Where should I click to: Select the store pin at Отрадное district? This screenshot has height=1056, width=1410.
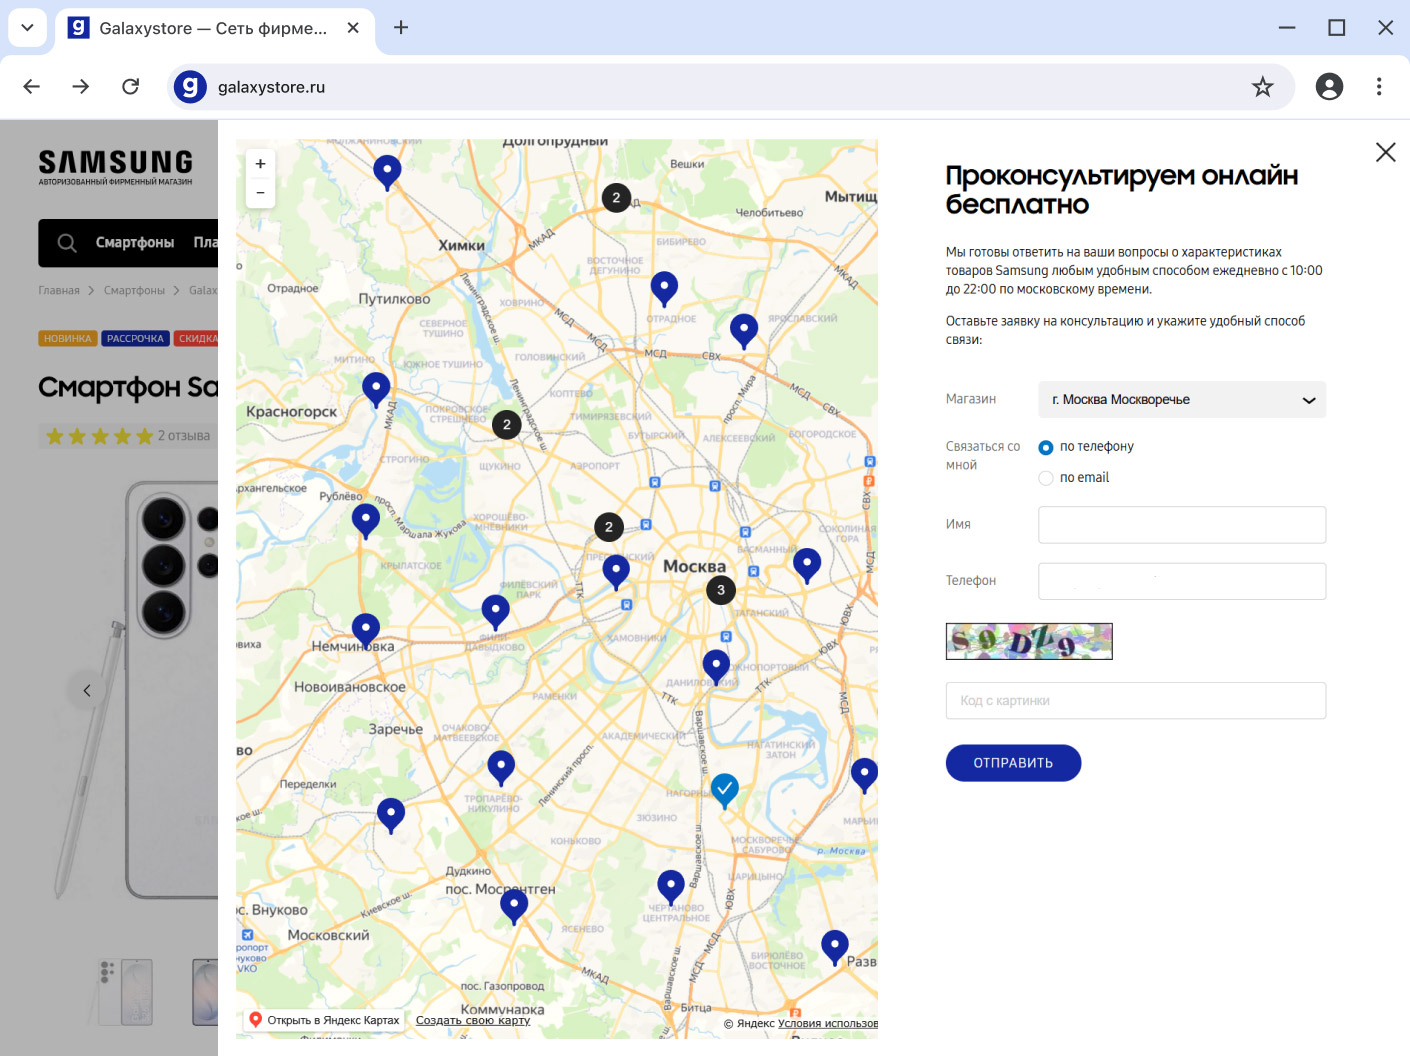click(x=664, y=288)
